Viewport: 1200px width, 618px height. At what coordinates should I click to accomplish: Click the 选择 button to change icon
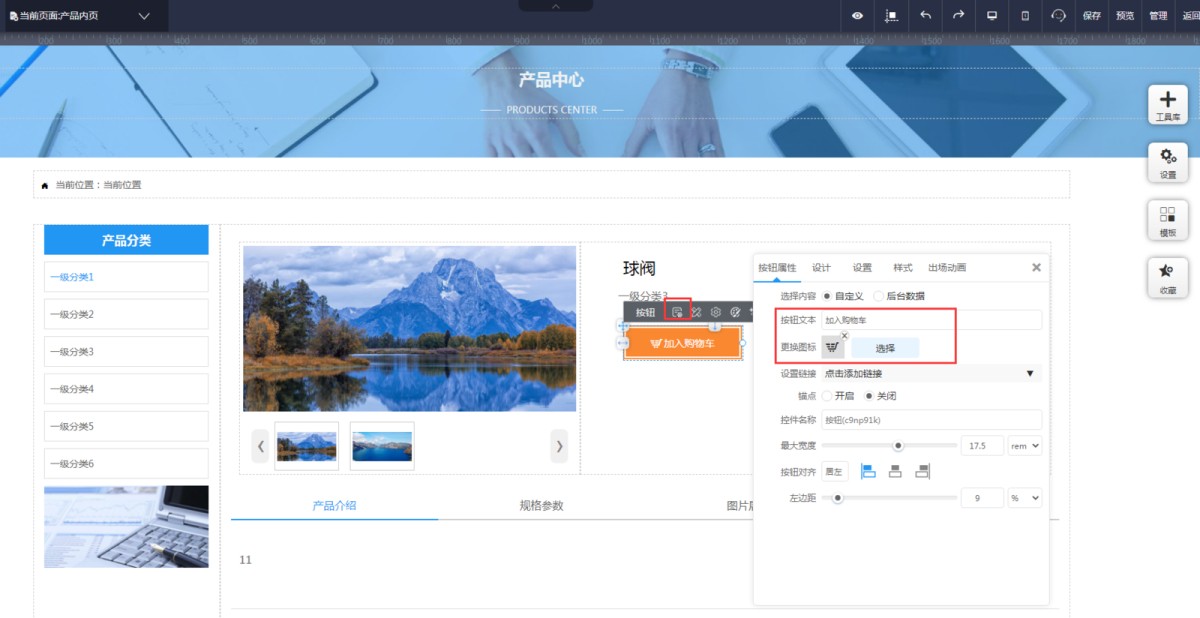click(885, 348)
